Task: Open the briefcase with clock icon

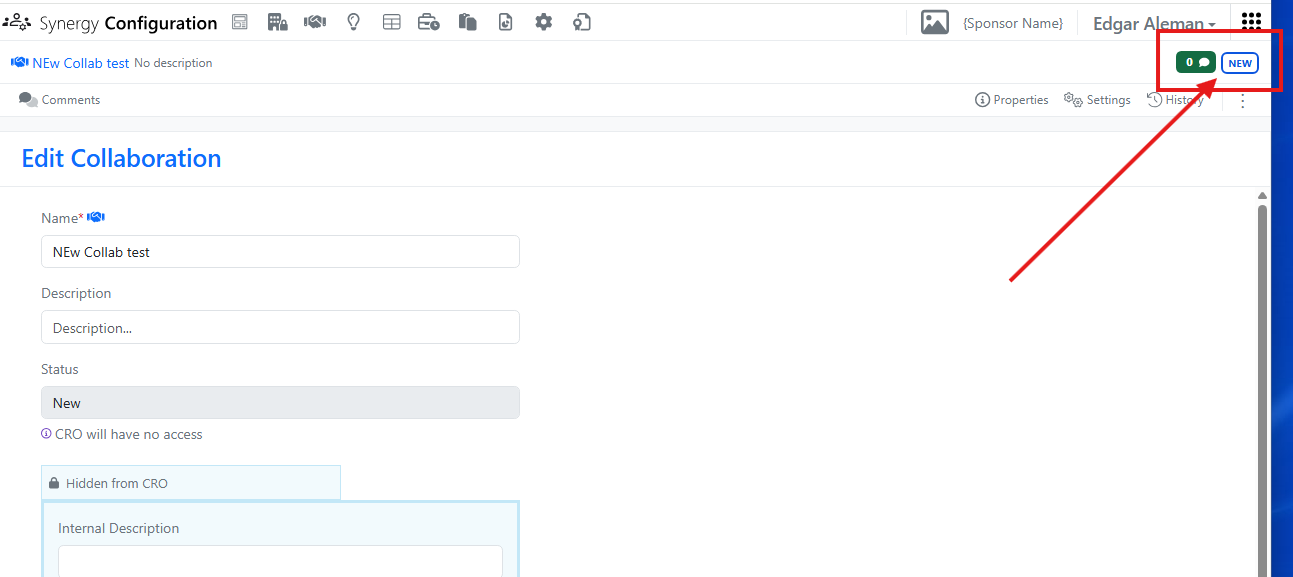Action: point(429,22)
